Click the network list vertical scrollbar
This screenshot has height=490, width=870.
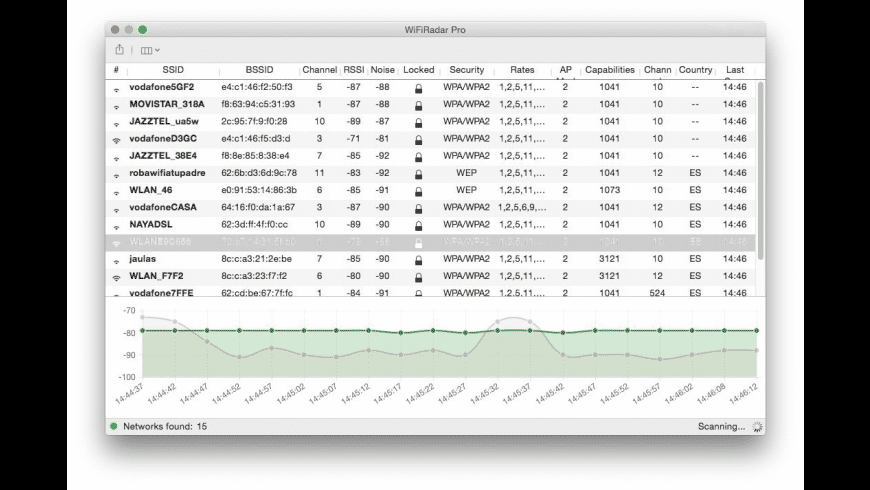click(x=760, y=170)
